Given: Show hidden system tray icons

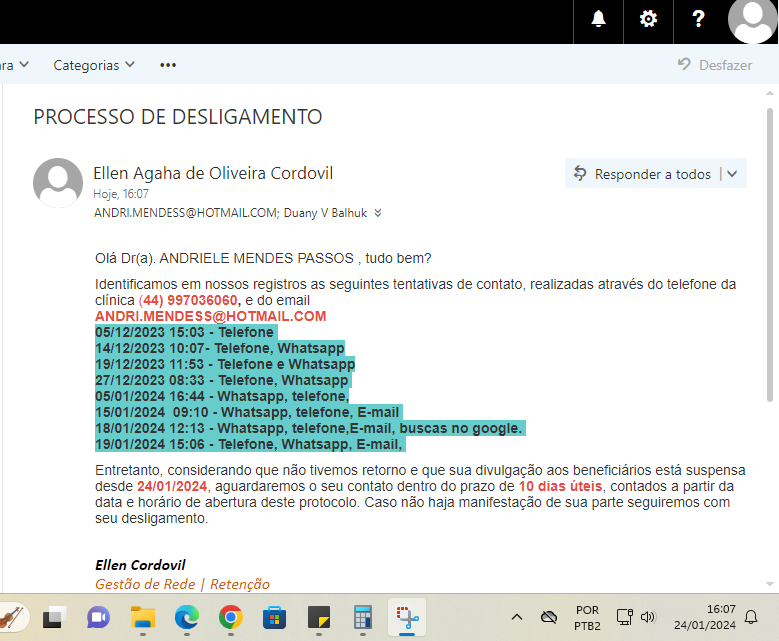Looking at the screenshot, I should 517,617.
